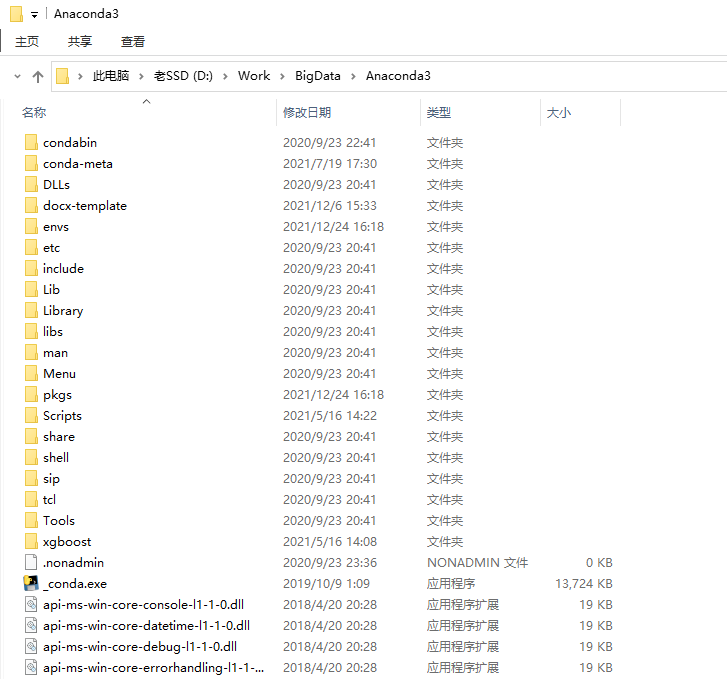This screenshot has height=679, width=727.
Task: Click the conda-meta folder icon
Action: point(31,163)
